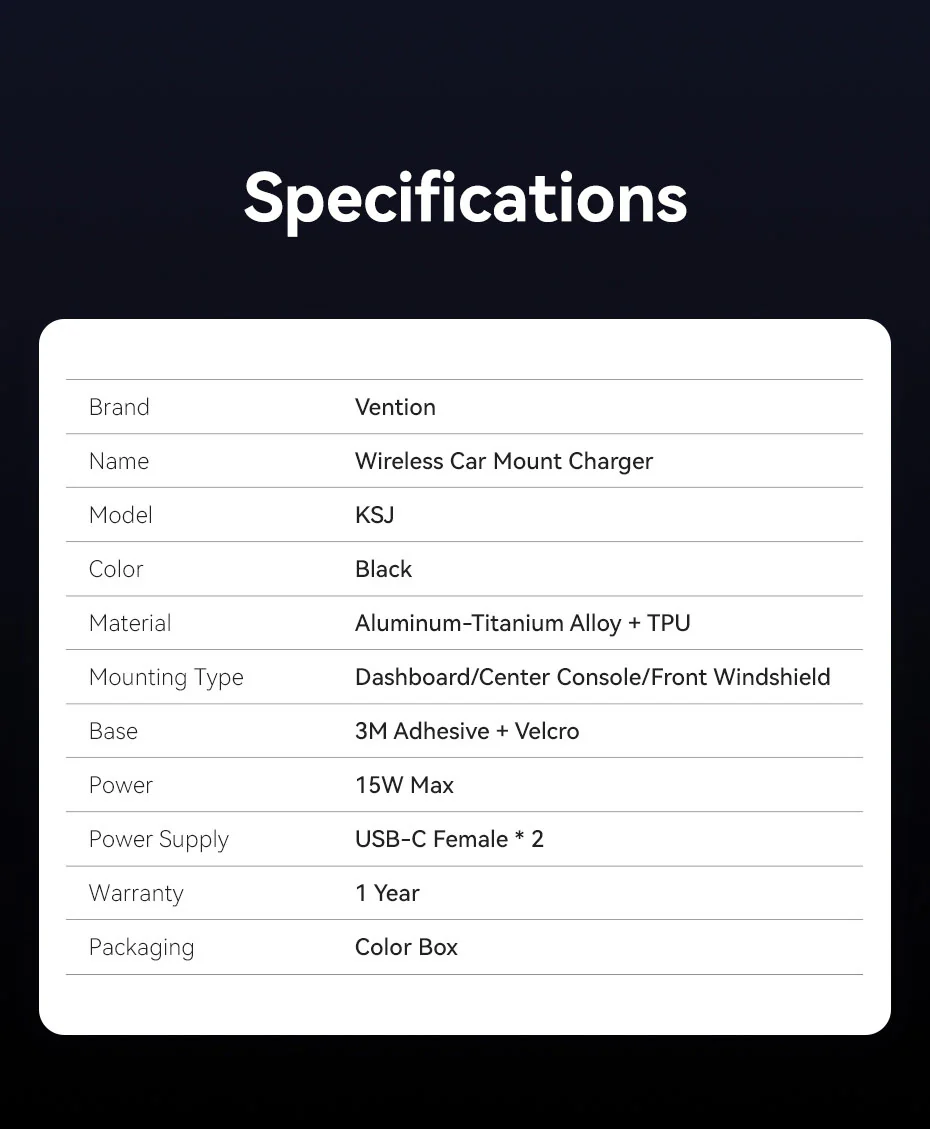Select the 3M Adhesive + Velcro value
The image size is (930, 1129).
[467, 731]
